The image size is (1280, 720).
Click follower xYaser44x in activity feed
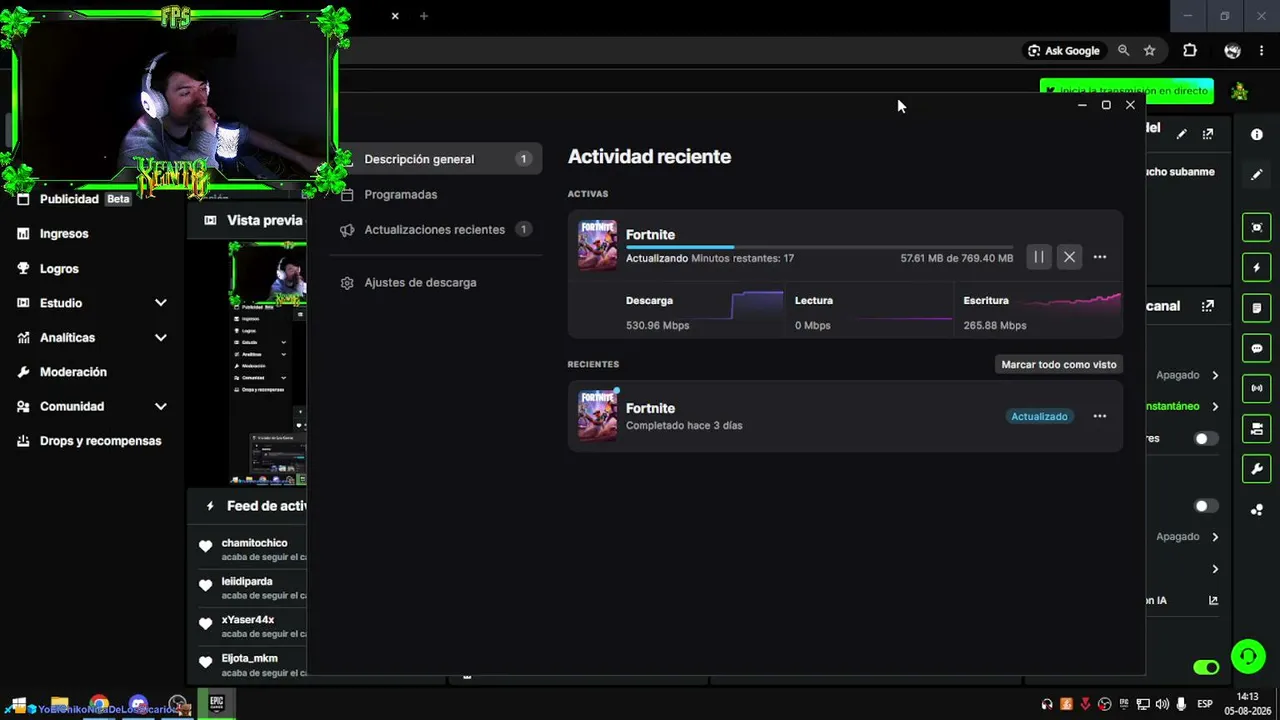click(248, 620)
